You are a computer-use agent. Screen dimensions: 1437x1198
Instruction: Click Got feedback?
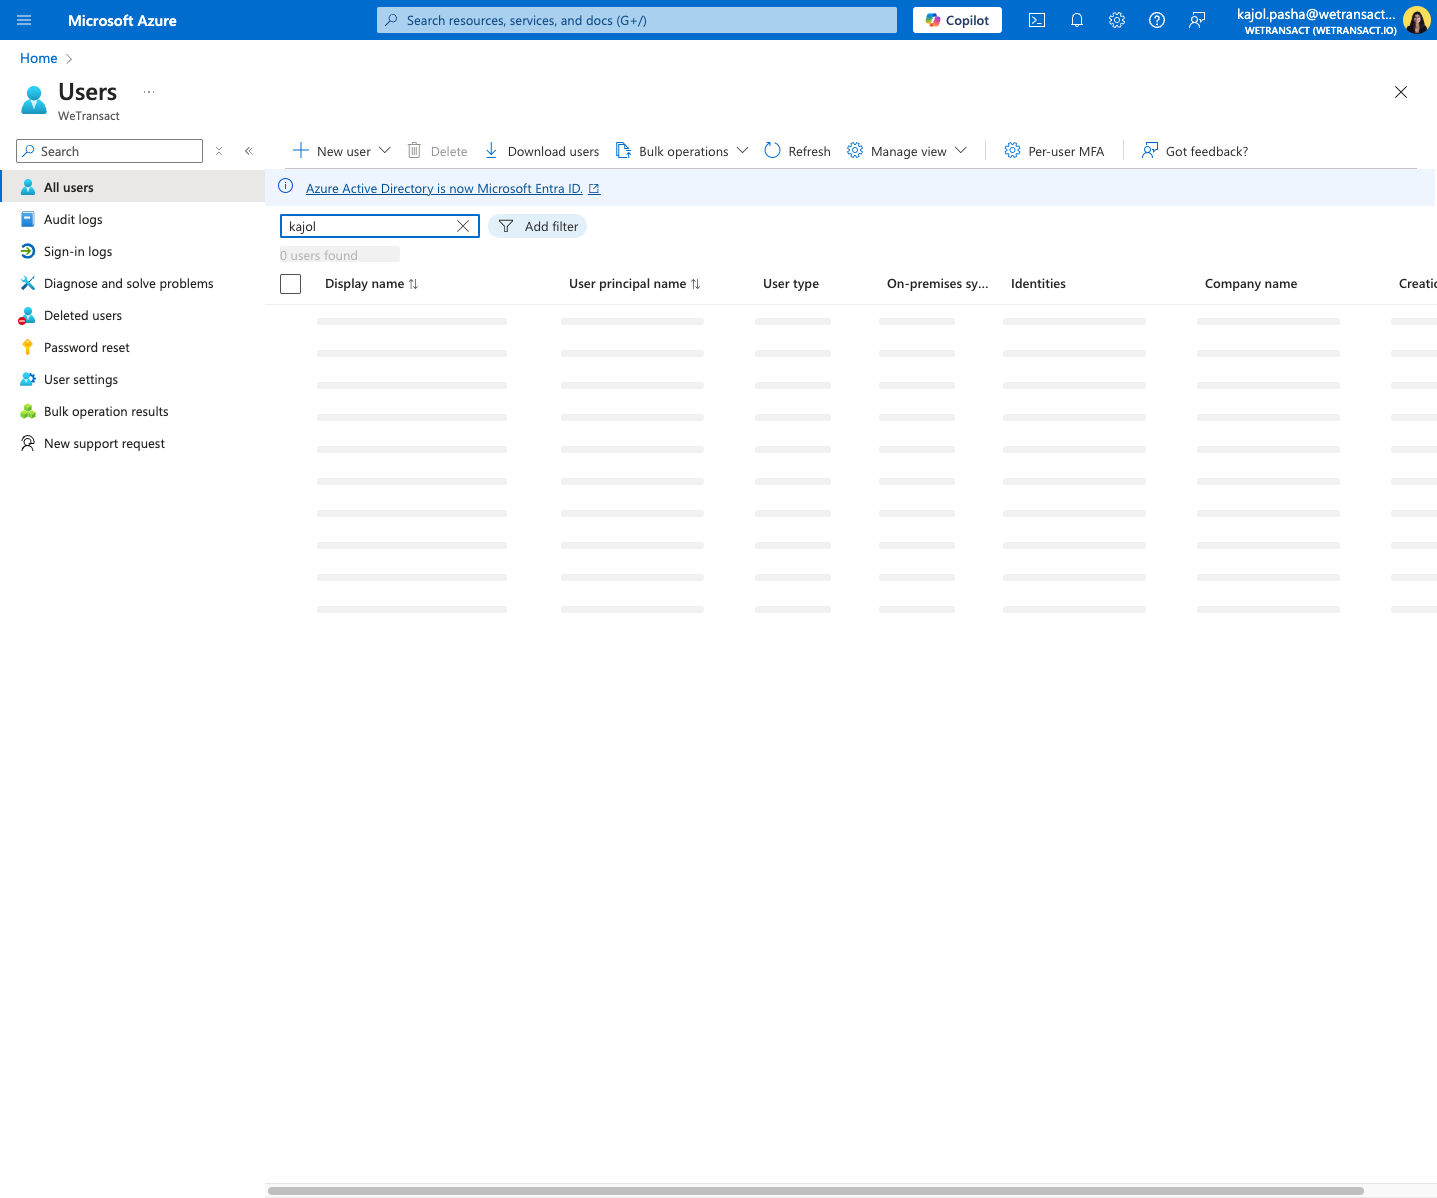1195,151
